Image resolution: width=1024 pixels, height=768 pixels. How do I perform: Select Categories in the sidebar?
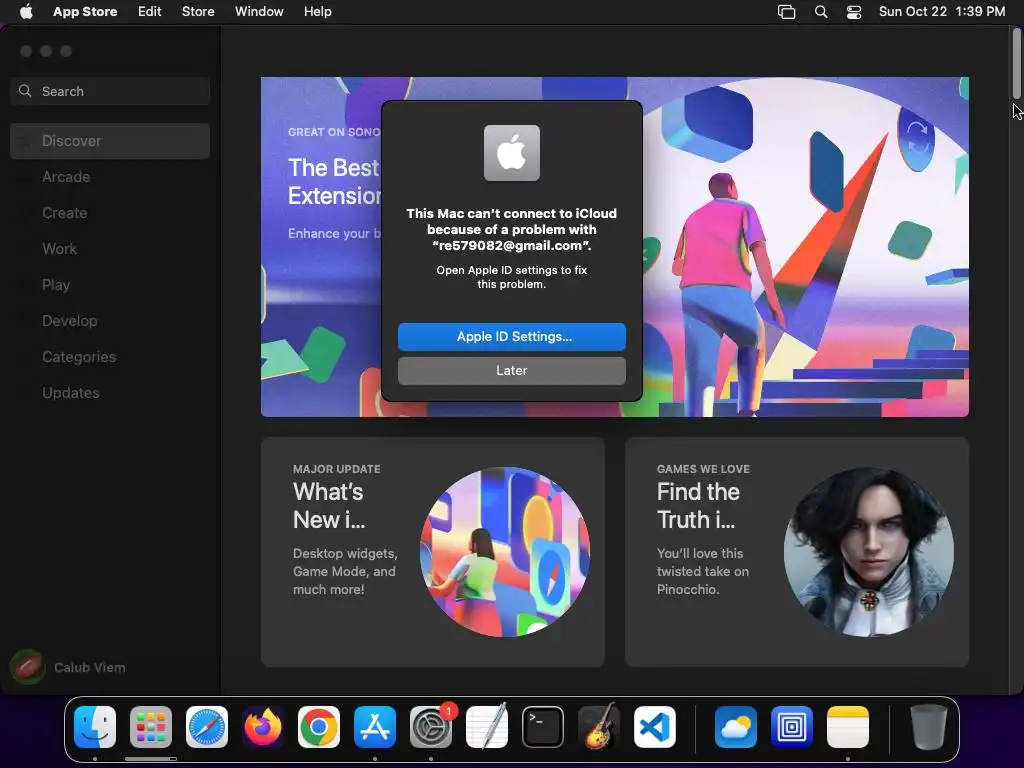(x=110, y=357)
